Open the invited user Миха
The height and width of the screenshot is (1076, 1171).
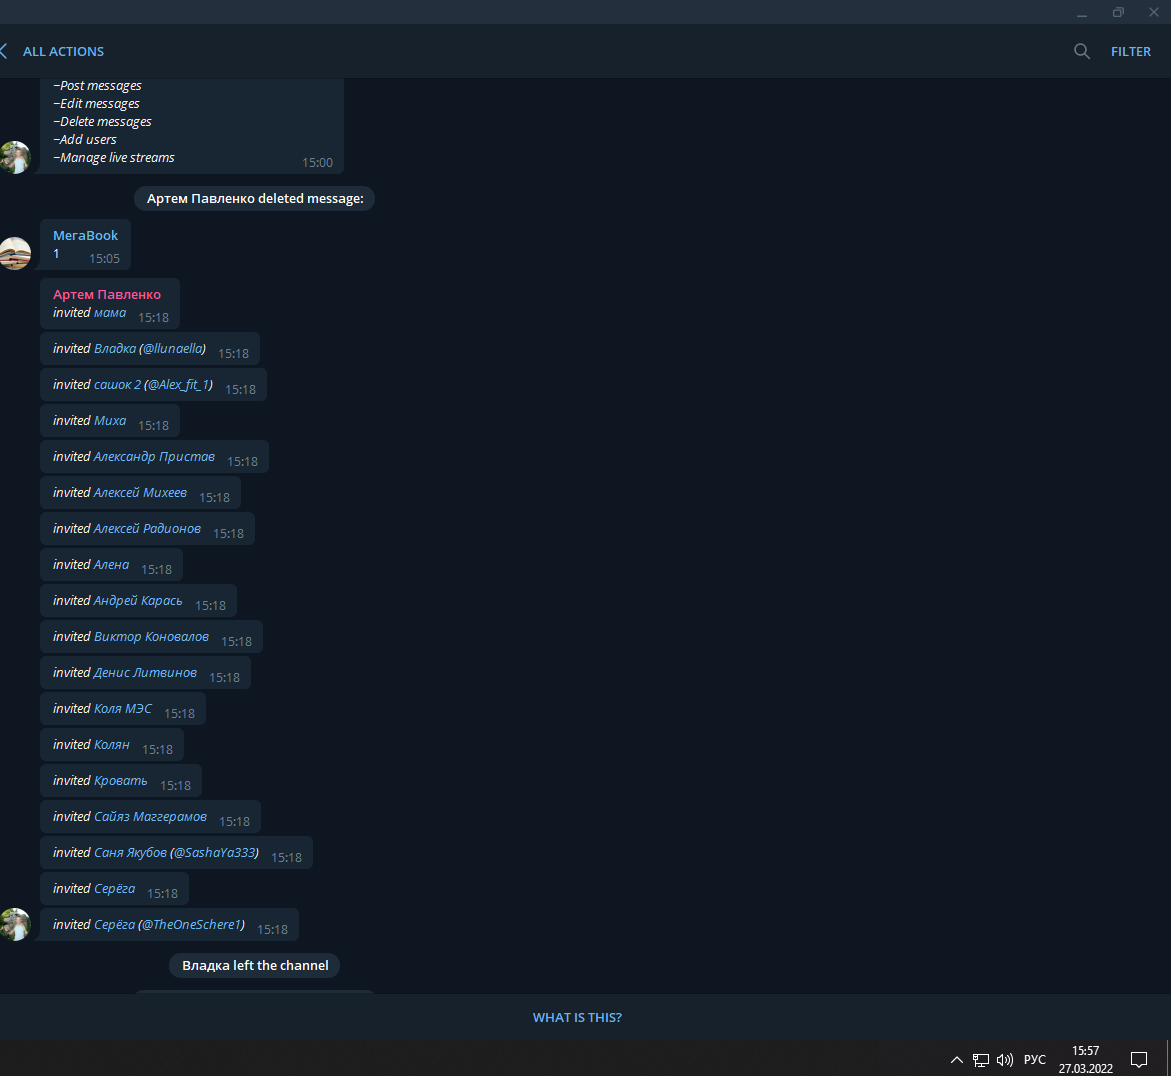(x=110, y=420)
